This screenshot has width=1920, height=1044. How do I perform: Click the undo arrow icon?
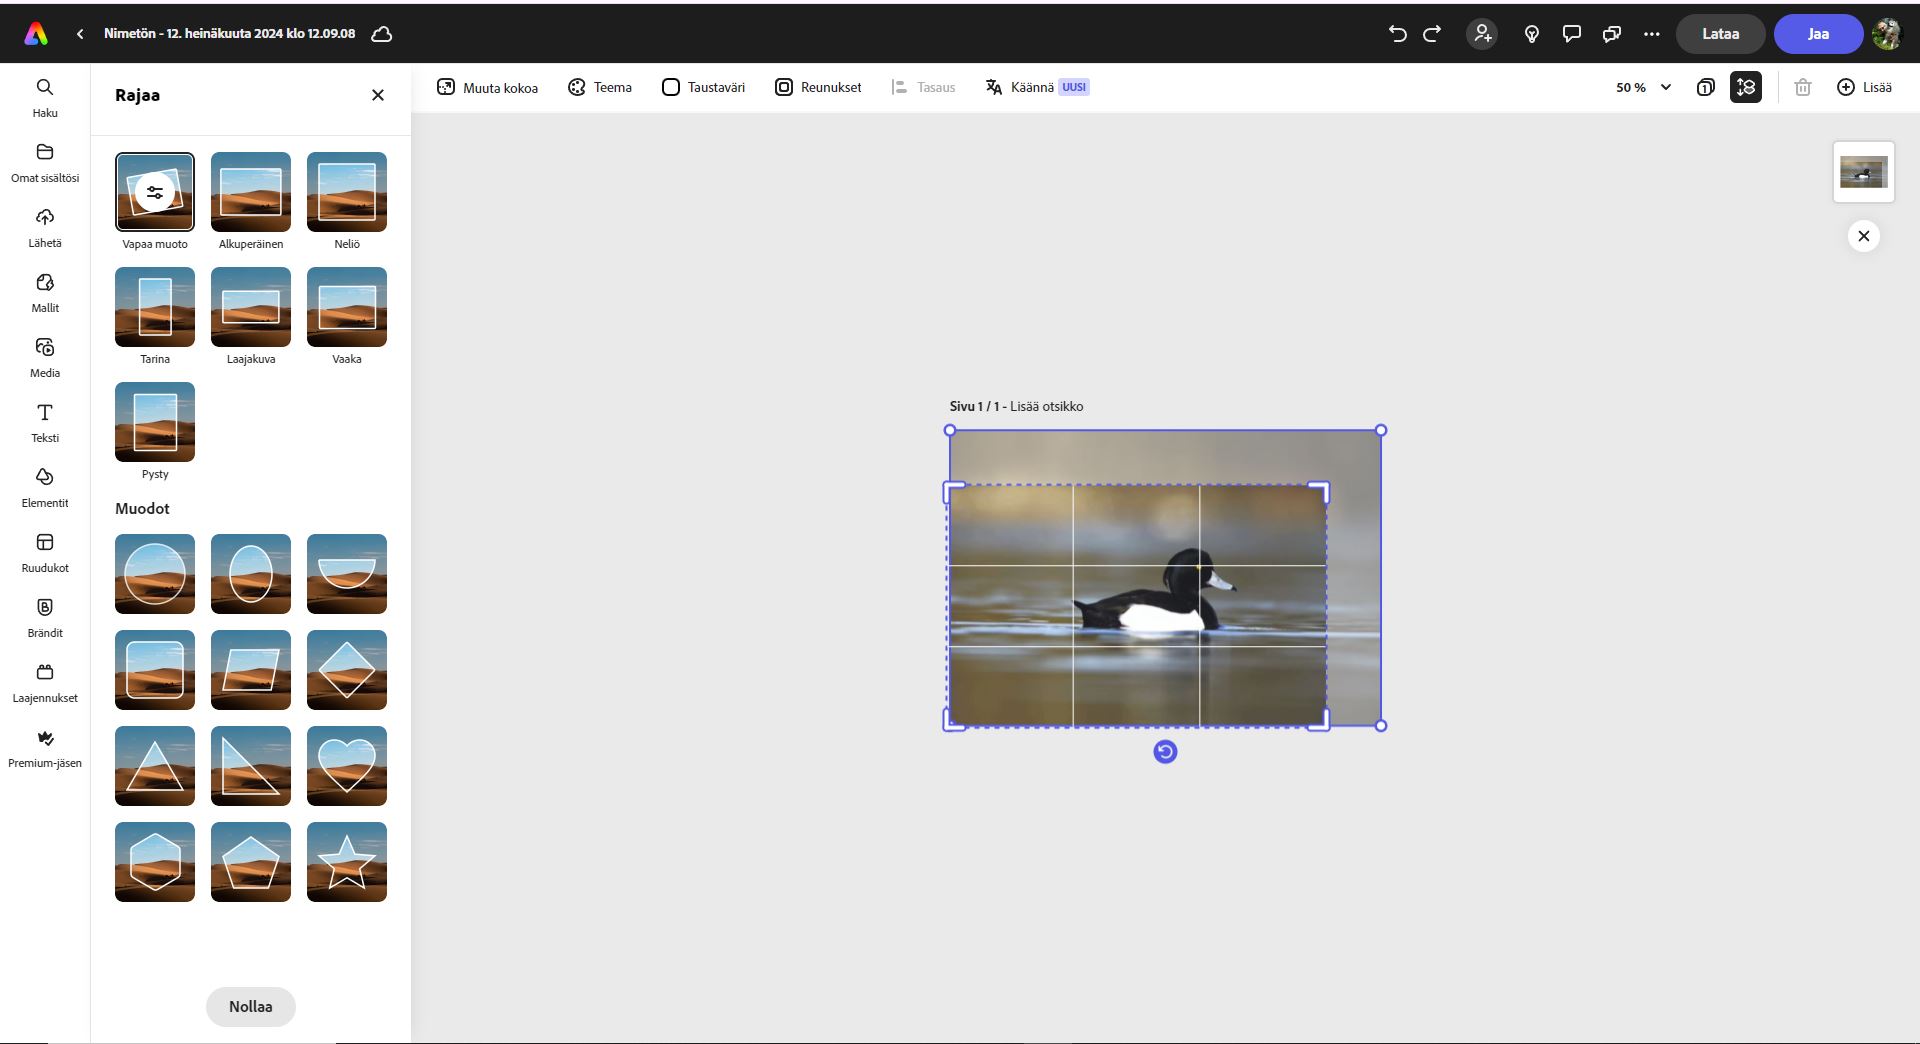tap(1397, 34)
